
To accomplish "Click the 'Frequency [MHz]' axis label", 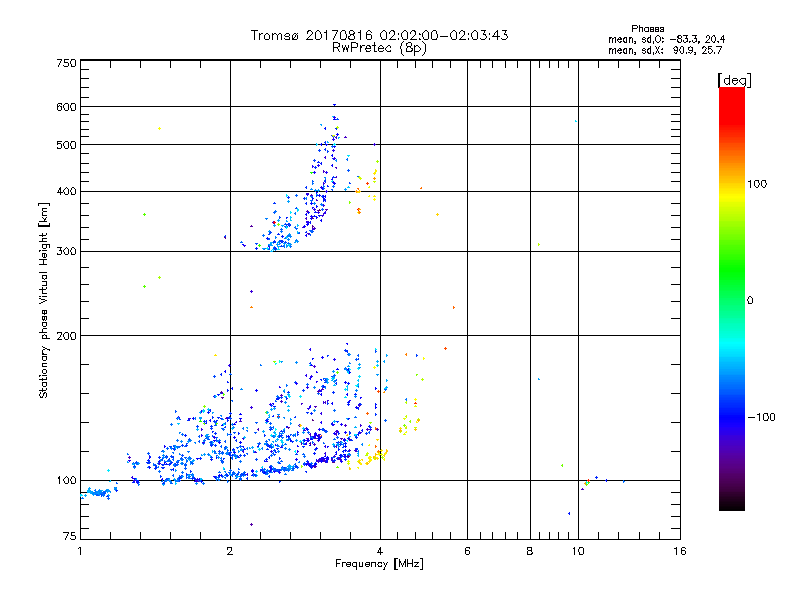I will (379, 564).
